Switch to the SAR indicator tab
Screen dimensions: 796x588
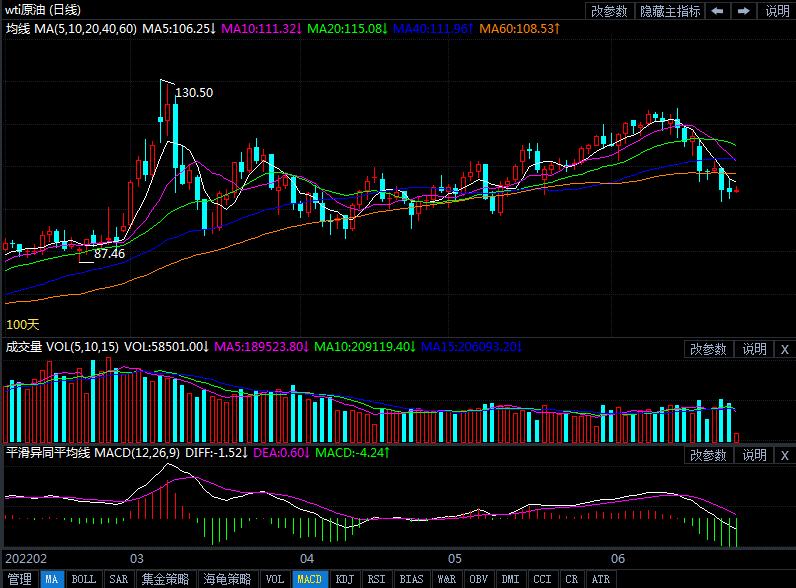pos(118,579)
